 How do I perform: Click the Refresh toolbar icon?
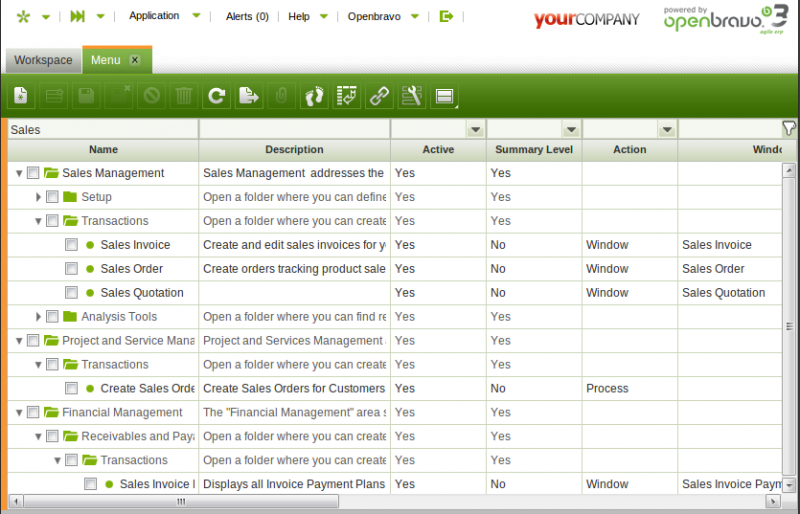(216, 96)
